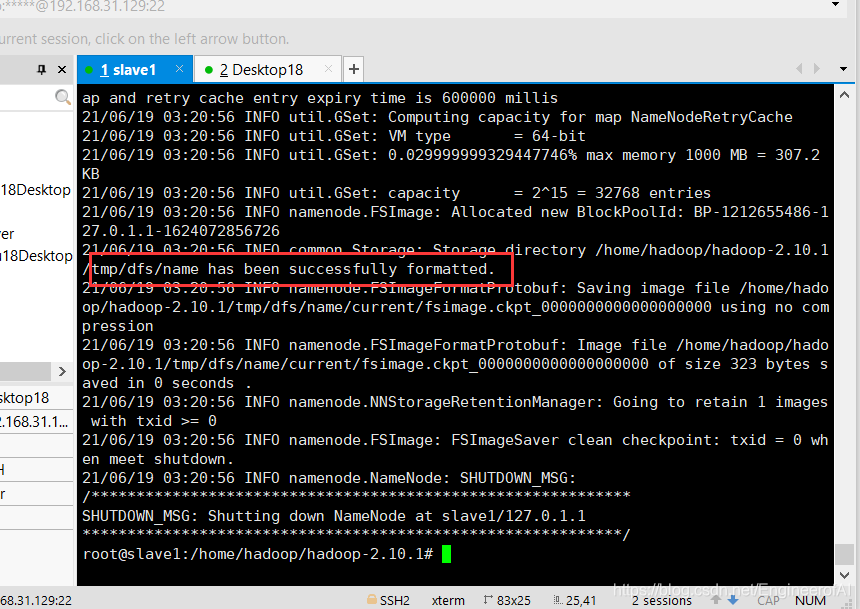Close the Desktop18 tab
The image size is (860, 609).
point(329,69)
